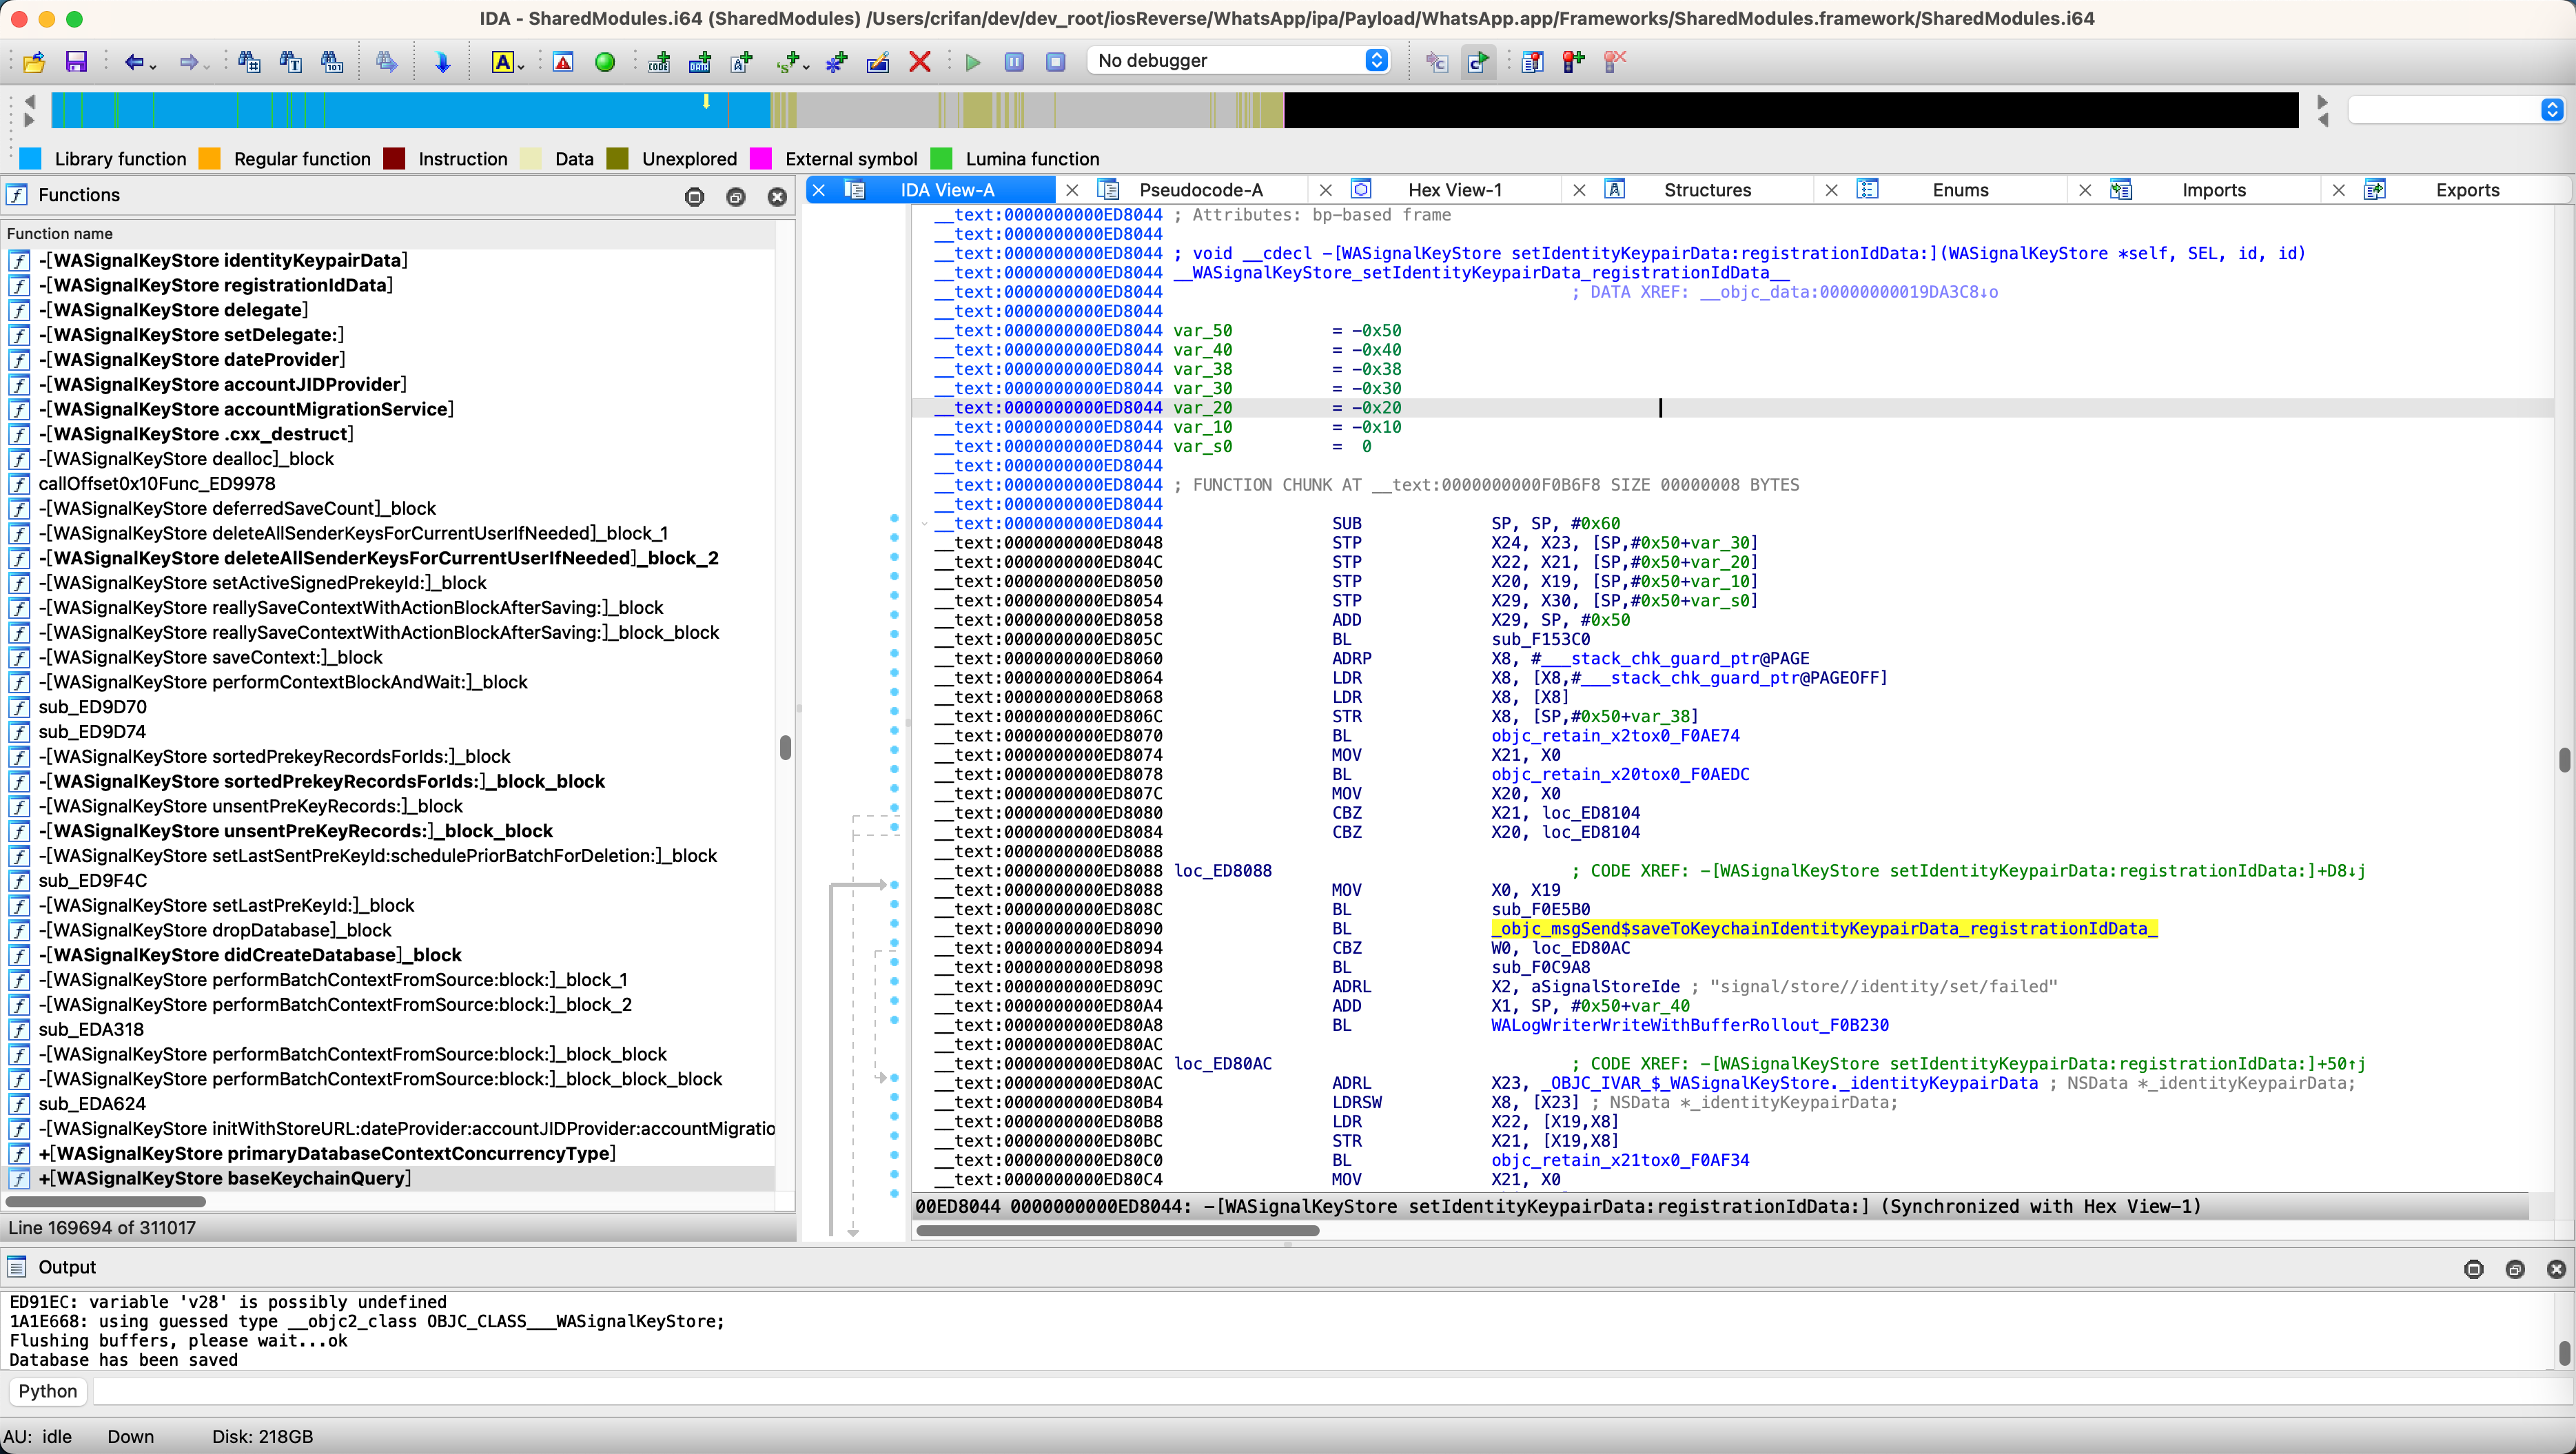The image size is (2576, 1454).
Task: Switch to the Pseudocode-A tab
Action: pyautogui.click(x=1201, y=190)
